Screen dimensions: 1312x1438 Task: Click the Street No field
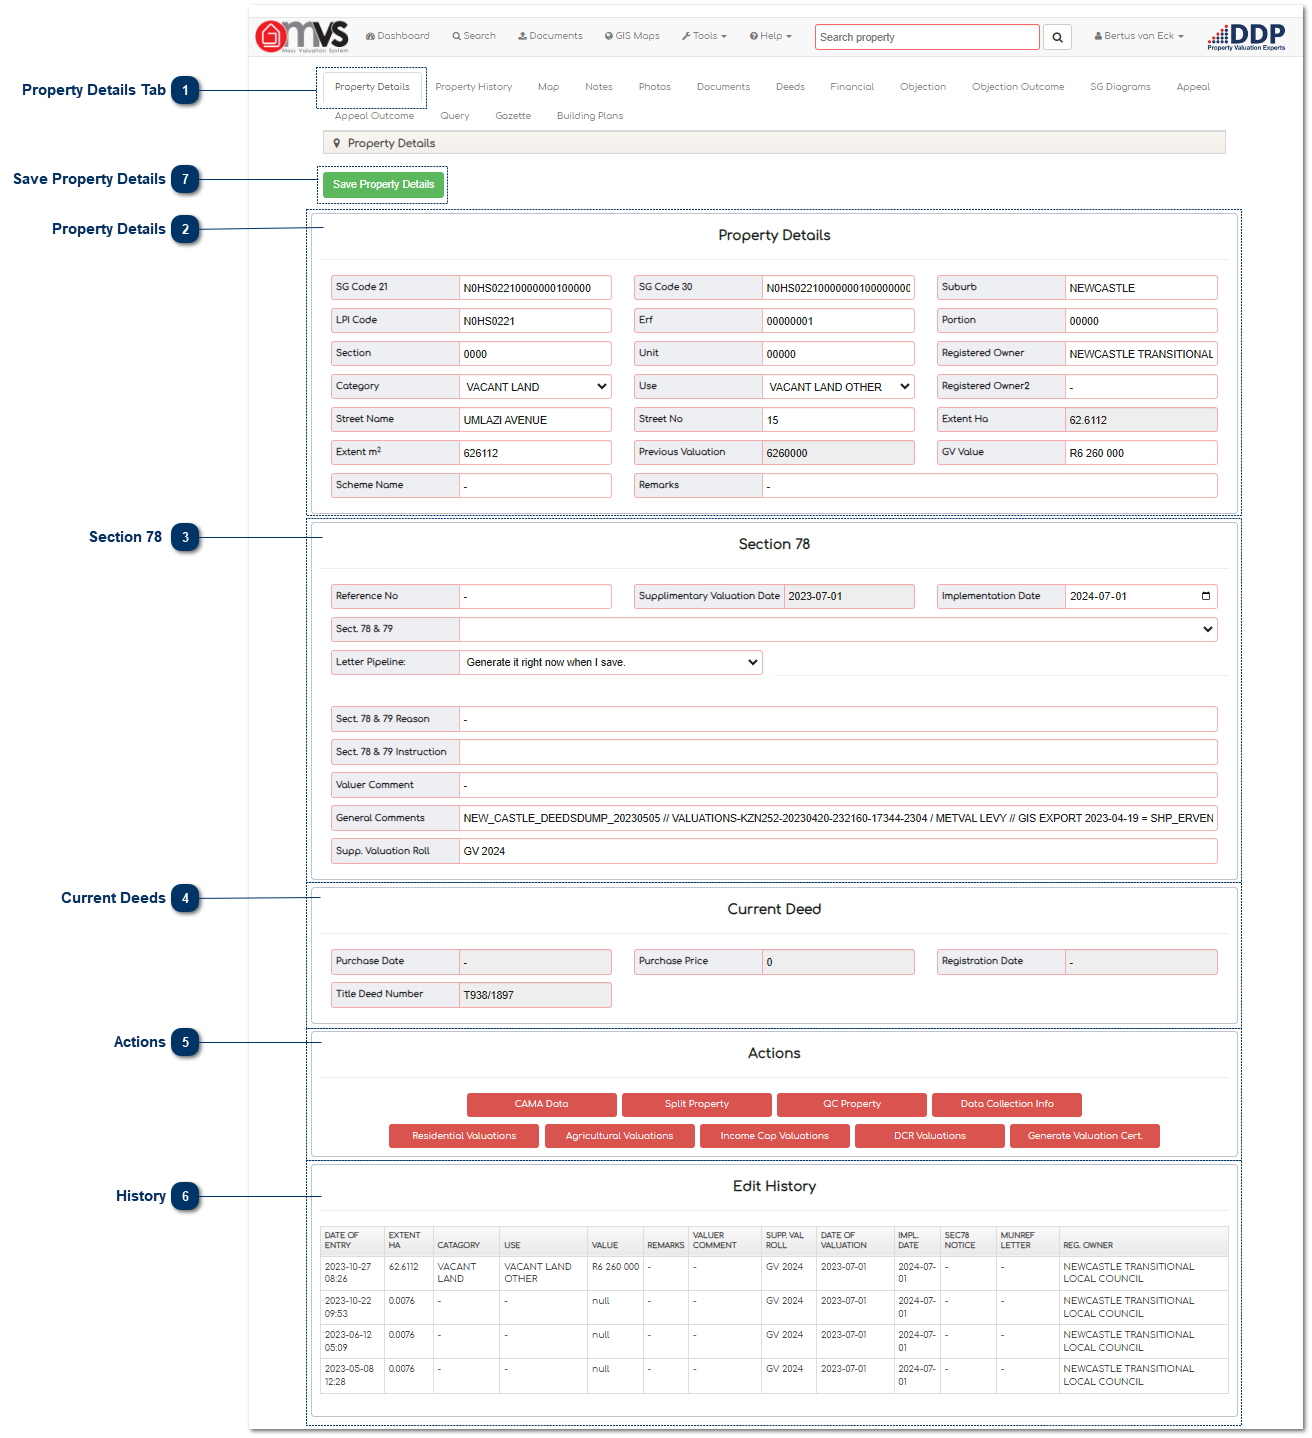(838, 420)
